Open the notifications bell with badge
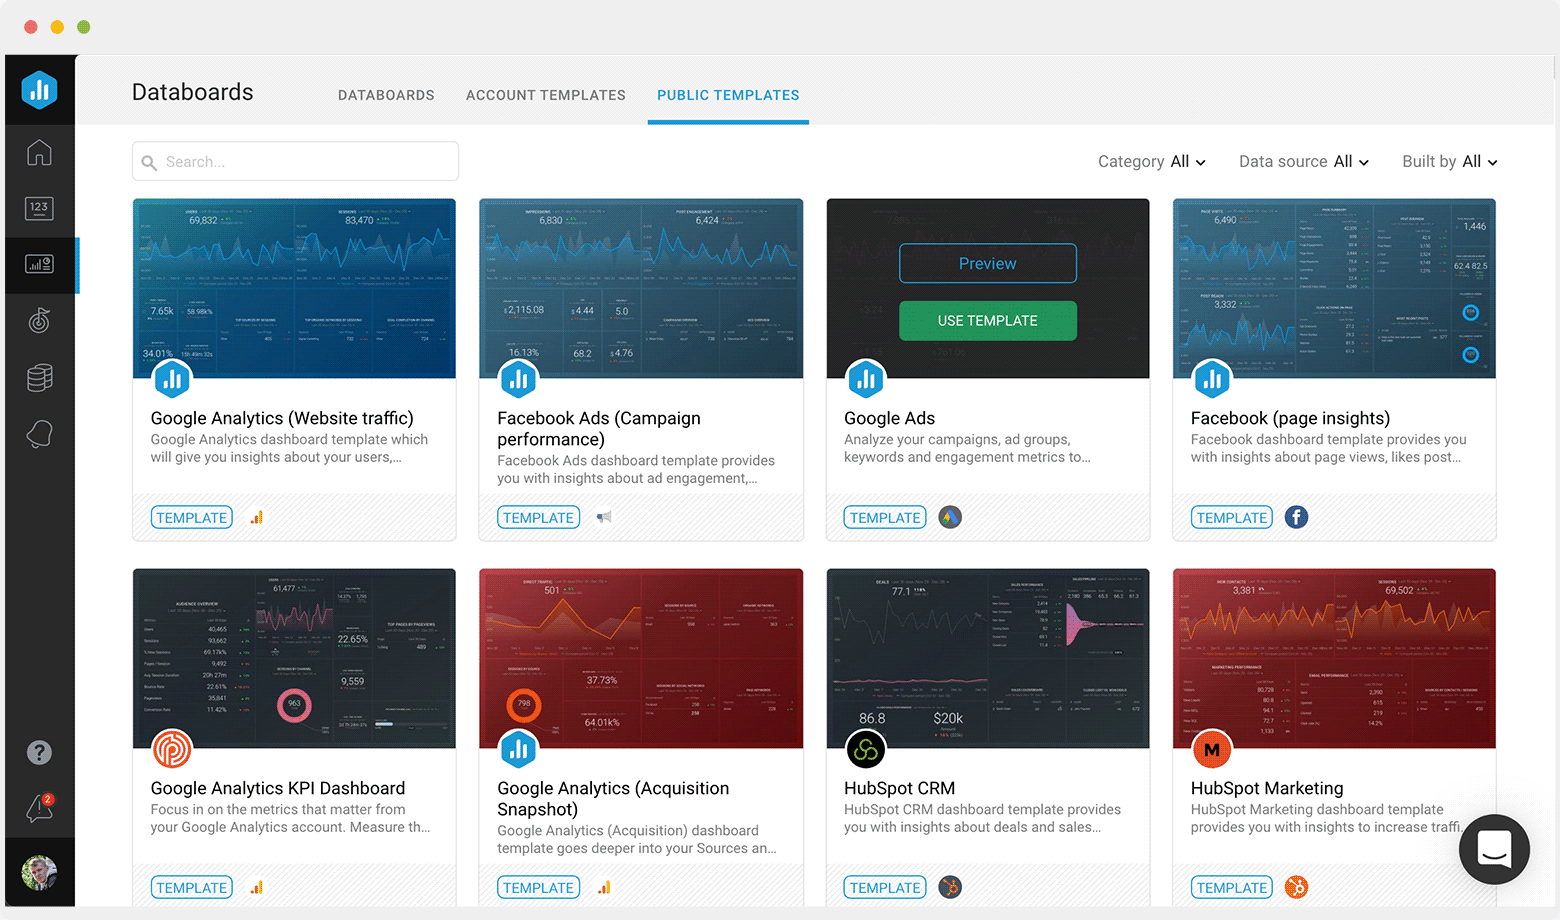 click(40, 807)
